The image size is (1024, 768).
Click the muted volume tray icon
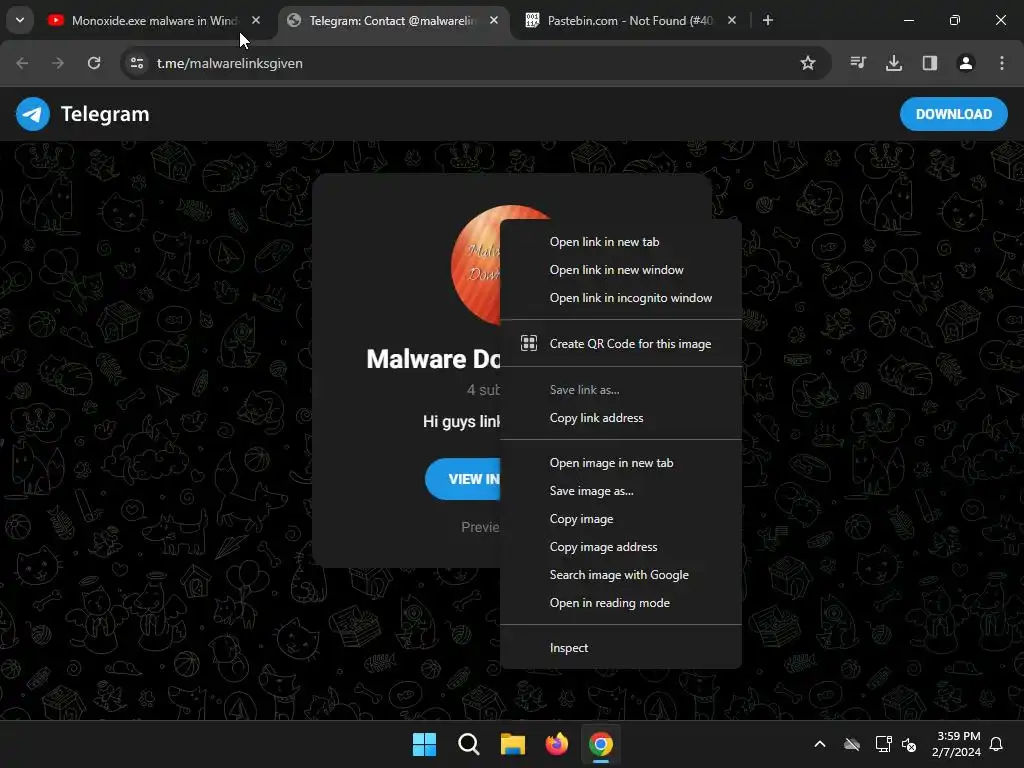pyautogui.click(x=909, y=744)
